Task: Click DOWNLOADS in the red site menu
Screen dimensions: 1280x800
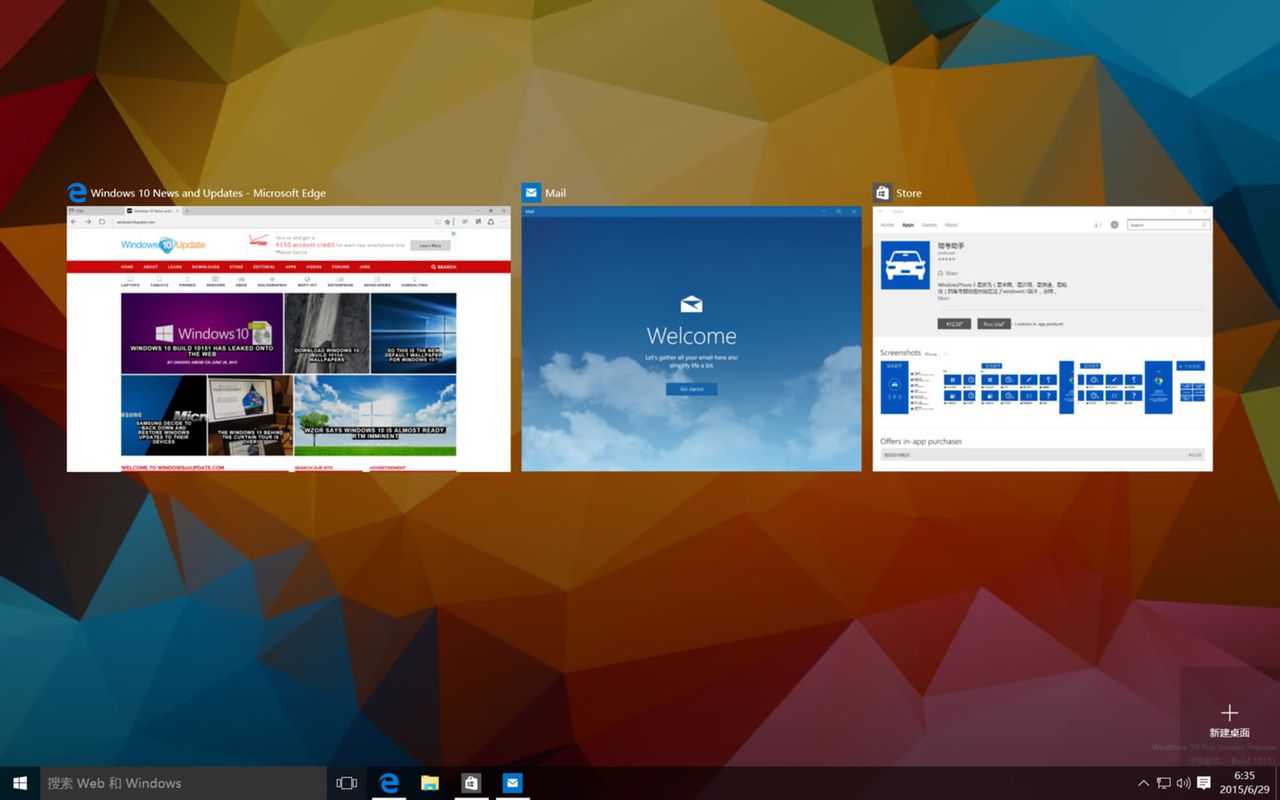Action: [206, 267]
